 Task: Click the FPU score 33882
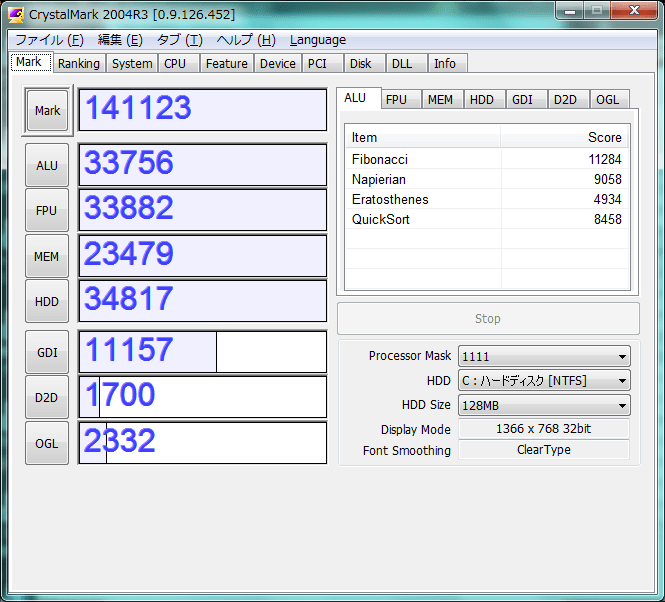click(203, 210)
